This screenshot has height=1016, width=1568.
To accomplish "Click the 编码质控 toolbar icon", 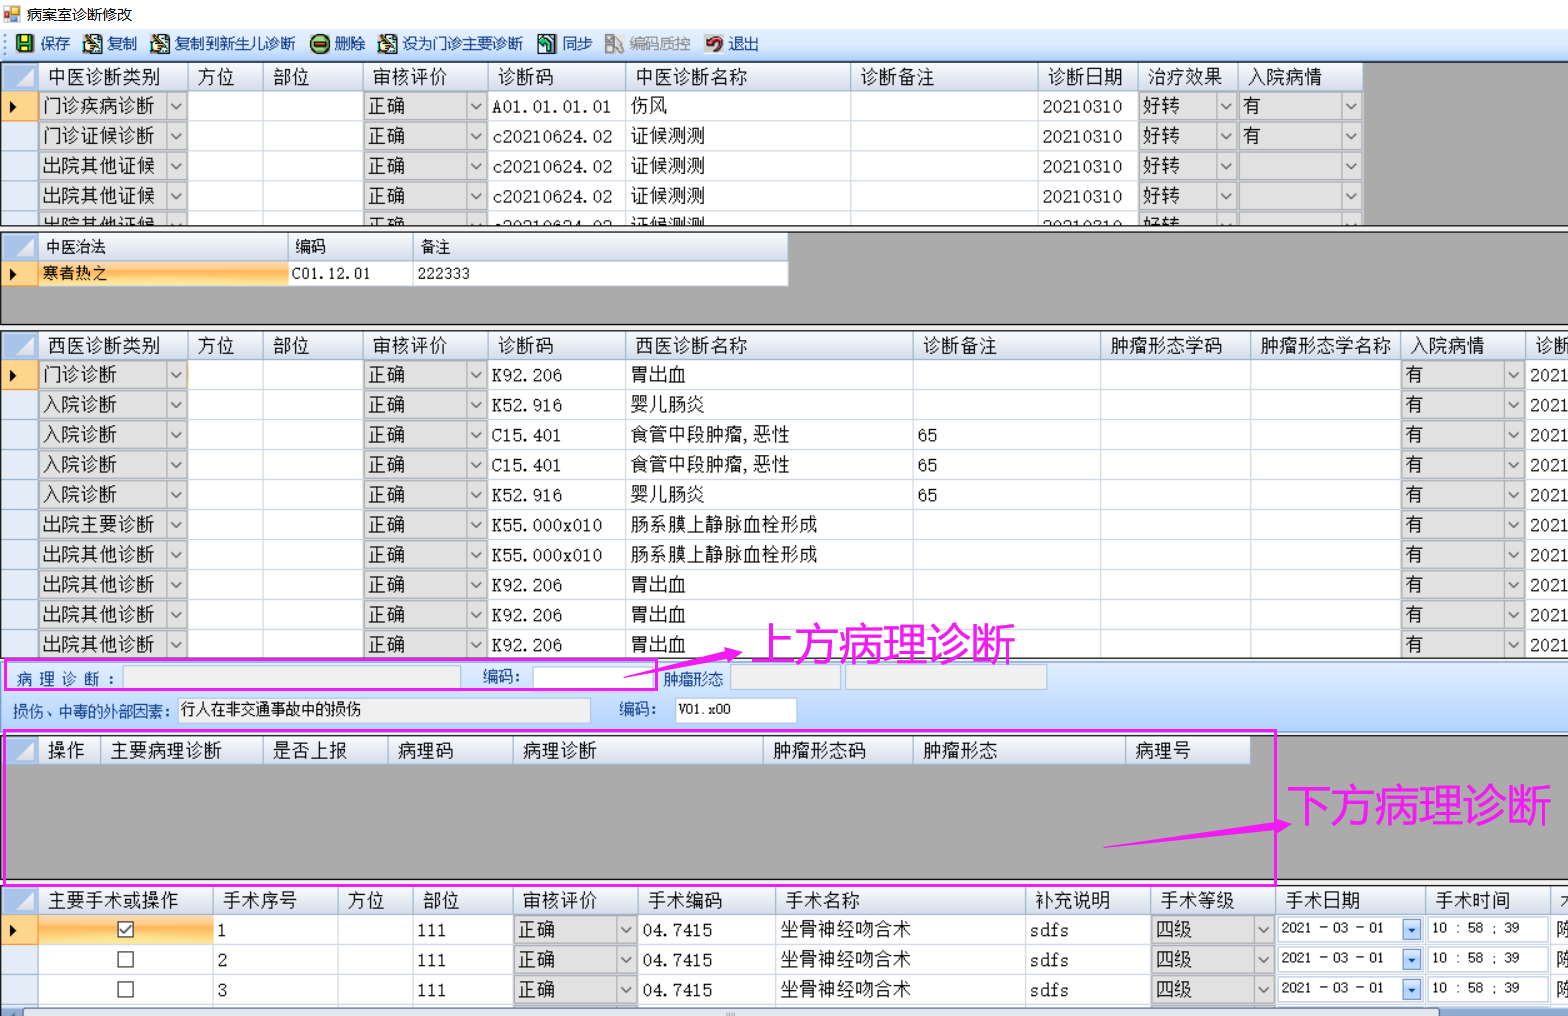I will [614, 44].
